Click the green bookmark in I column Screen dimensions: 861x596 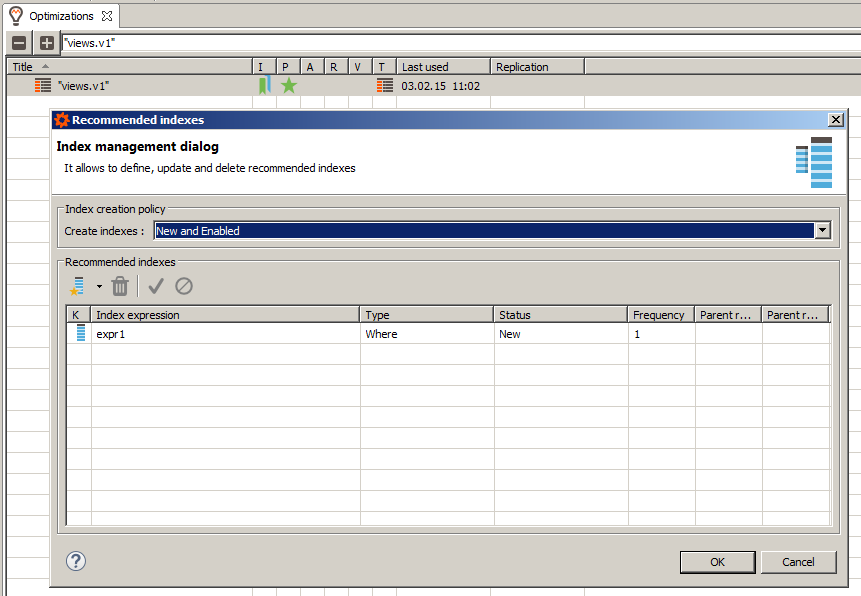264,86
